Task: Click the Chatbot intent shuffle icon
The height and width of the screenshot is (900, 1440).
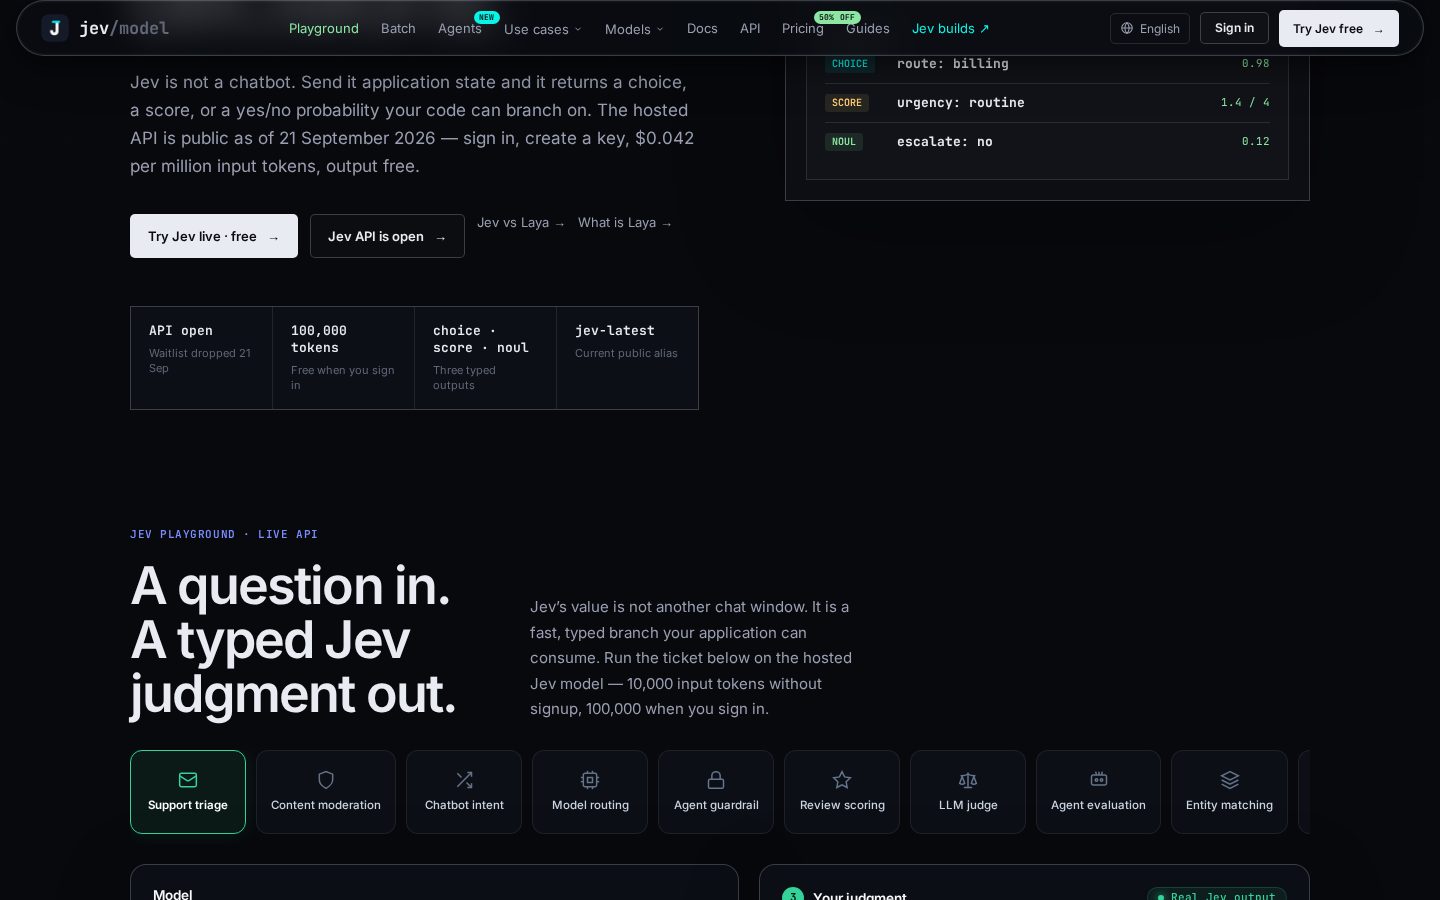Action: point(464,780)
